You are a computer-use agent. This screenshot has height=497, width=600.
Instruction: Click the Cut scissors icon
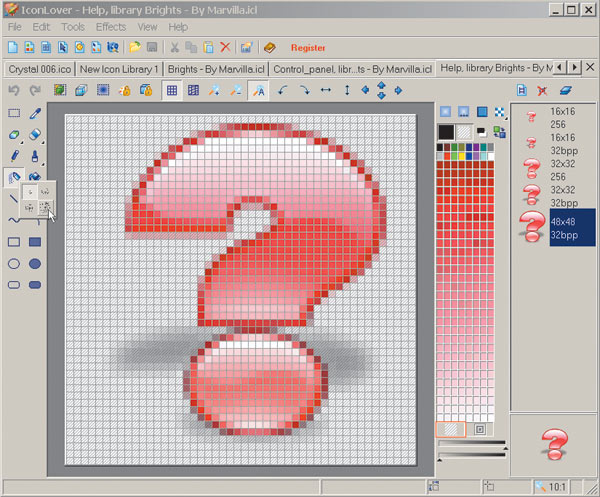pyautogui.click(x=174, y=47)
